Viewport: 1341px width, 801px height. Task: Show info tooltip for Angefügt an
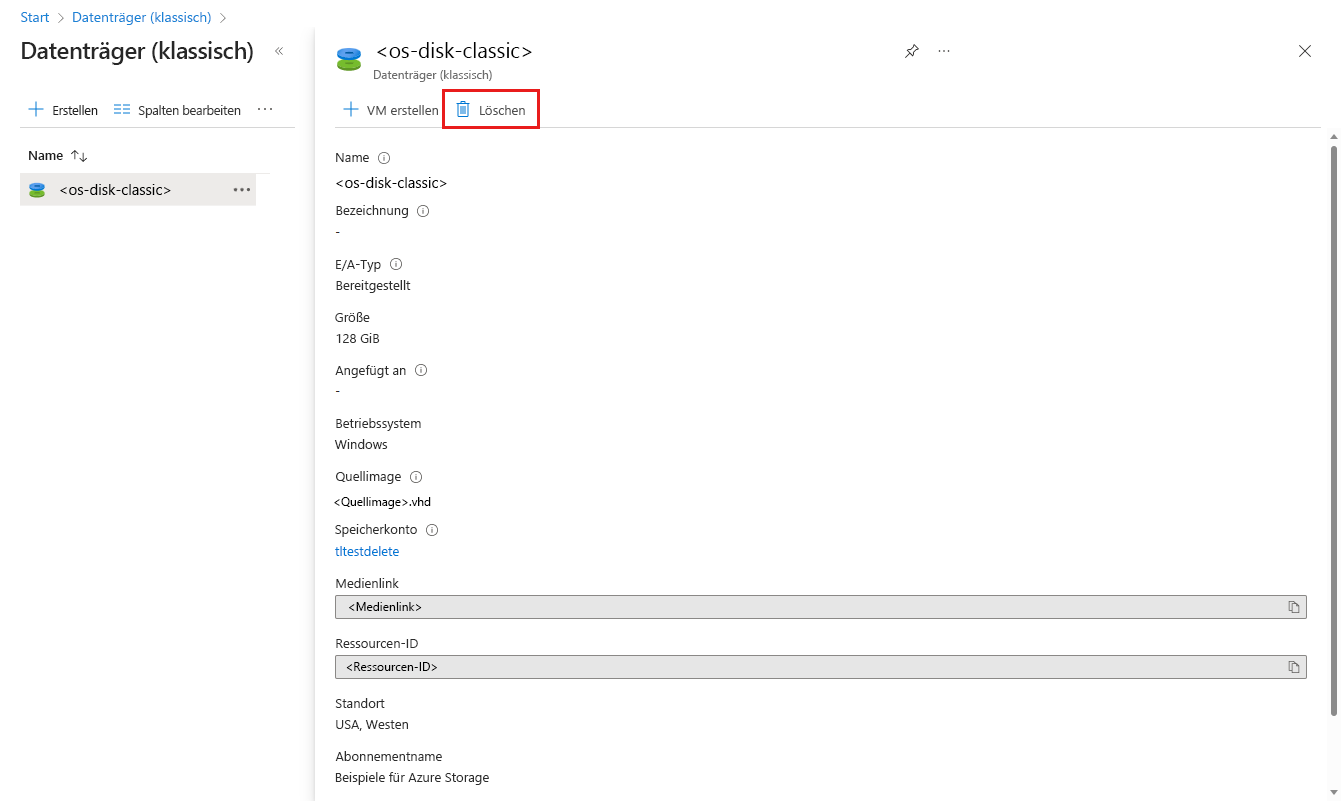(421, 370)
